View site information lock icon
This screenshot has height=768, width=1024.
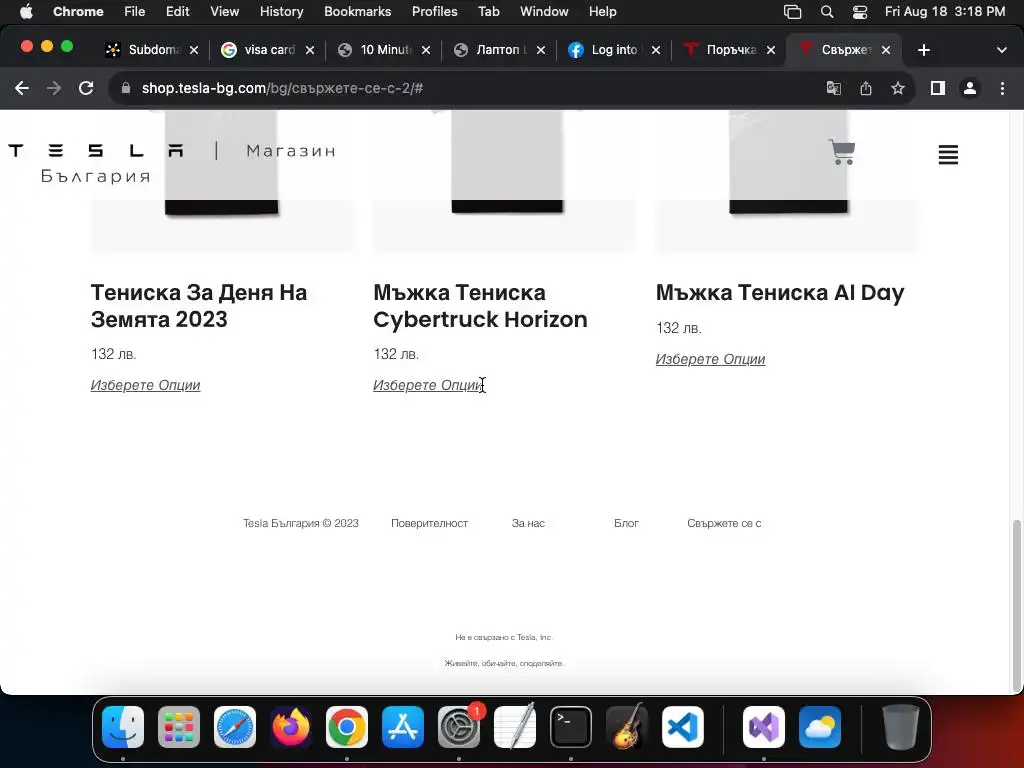point(126,88)
